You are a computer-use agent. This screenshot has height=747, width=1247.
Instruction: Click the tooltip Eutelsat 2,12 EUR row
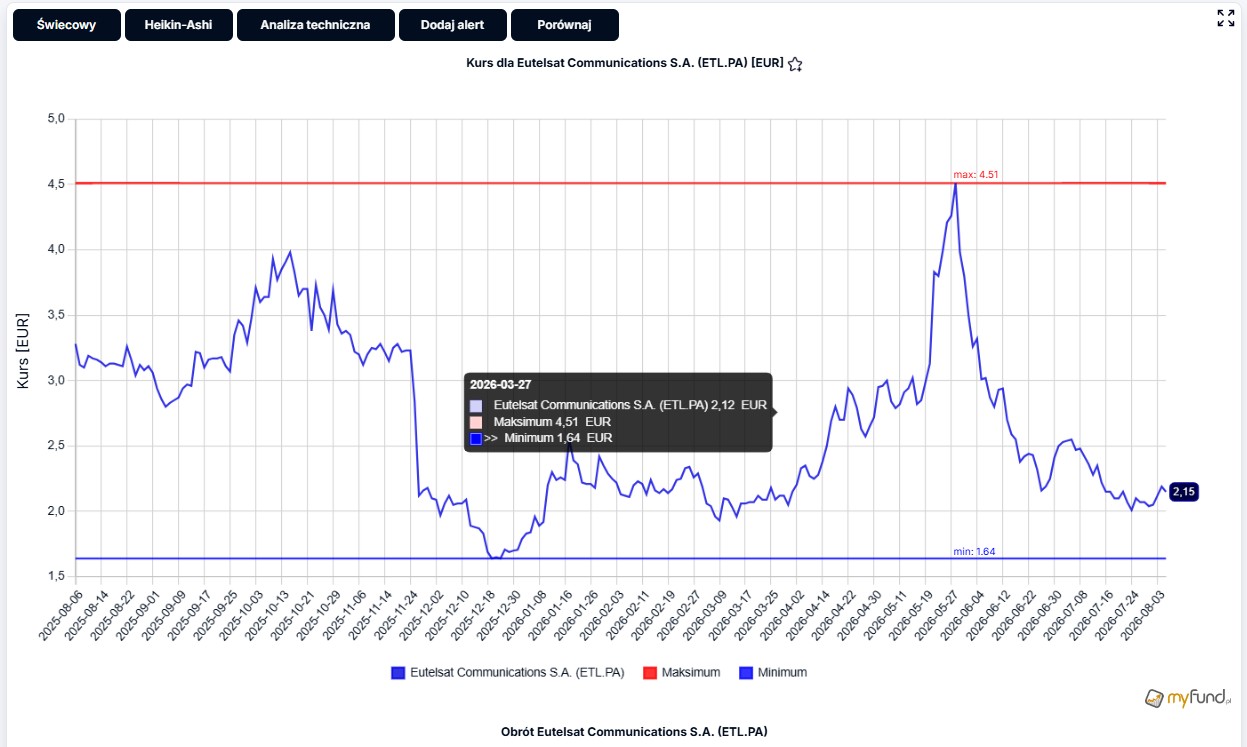click(x=618, y=406)
